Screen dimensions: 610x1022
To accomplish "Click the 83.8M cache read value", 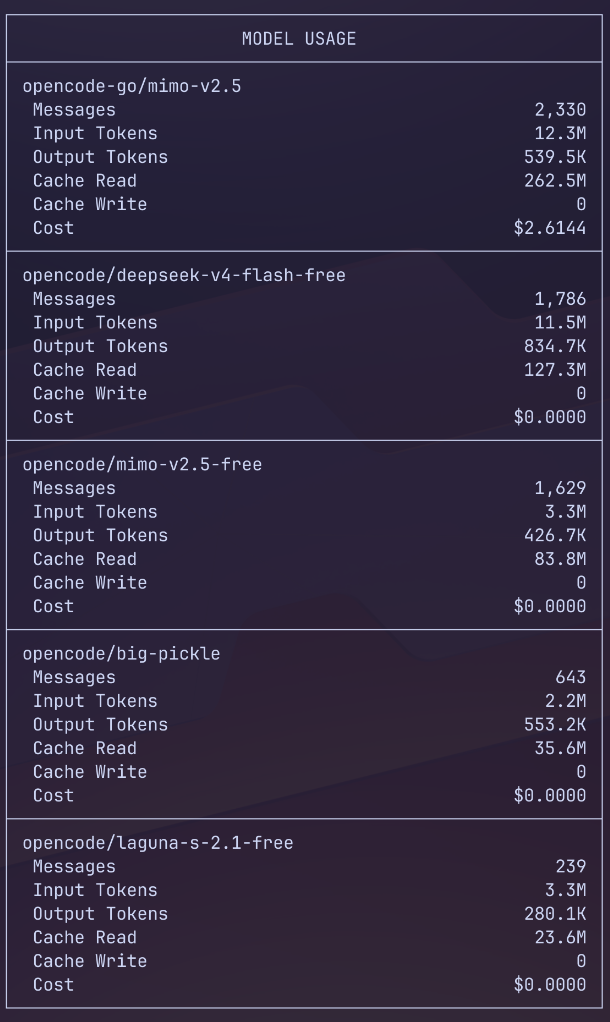I will point(560,559).
